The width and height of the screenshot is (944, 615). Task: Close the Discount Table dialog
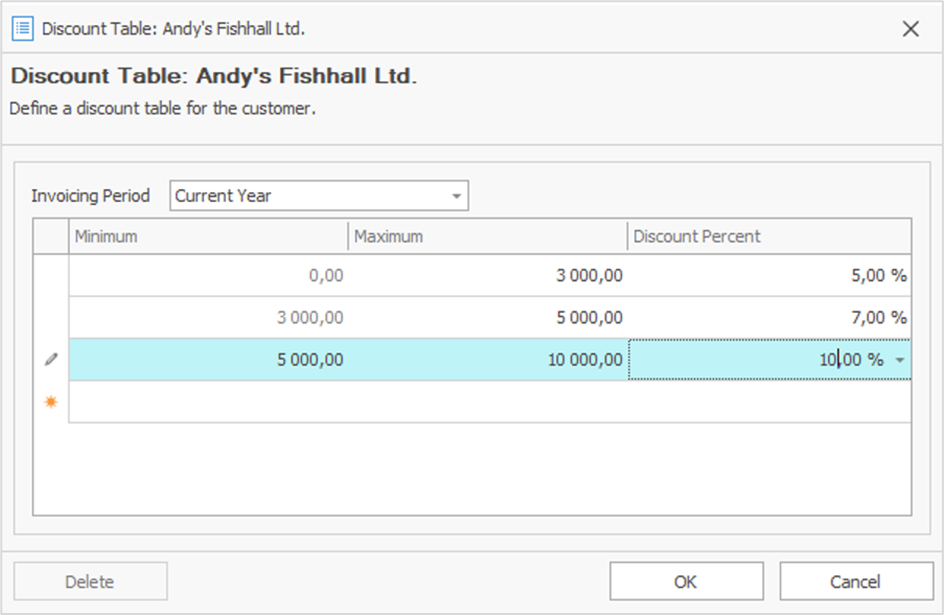click(910, 29)
